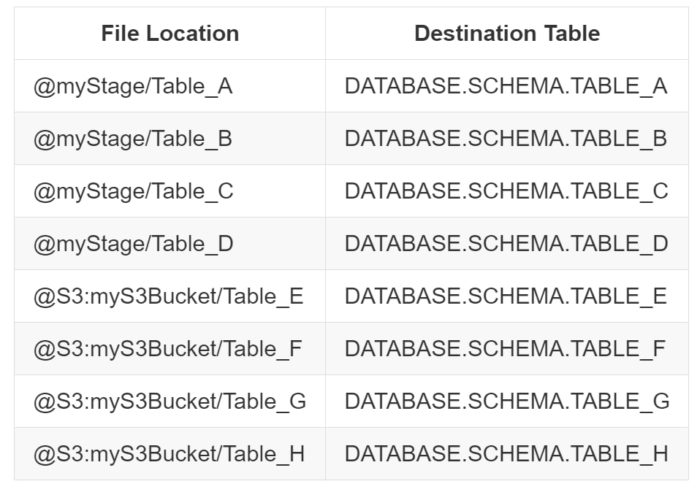Click the Destination Table column header

click(507, 33)
